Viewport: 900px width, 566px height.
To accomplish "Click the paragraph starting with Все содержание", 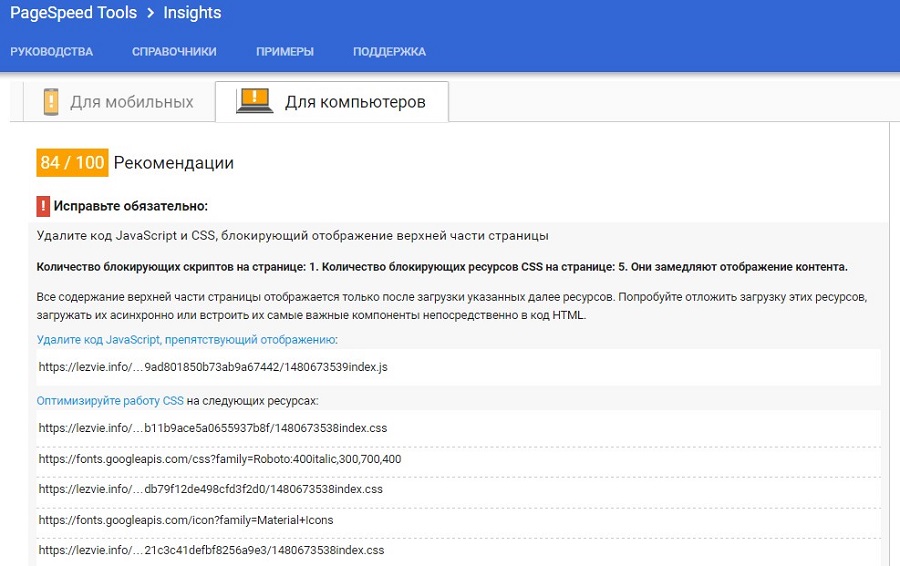I will pyautogui.click(x=452, y=306).
